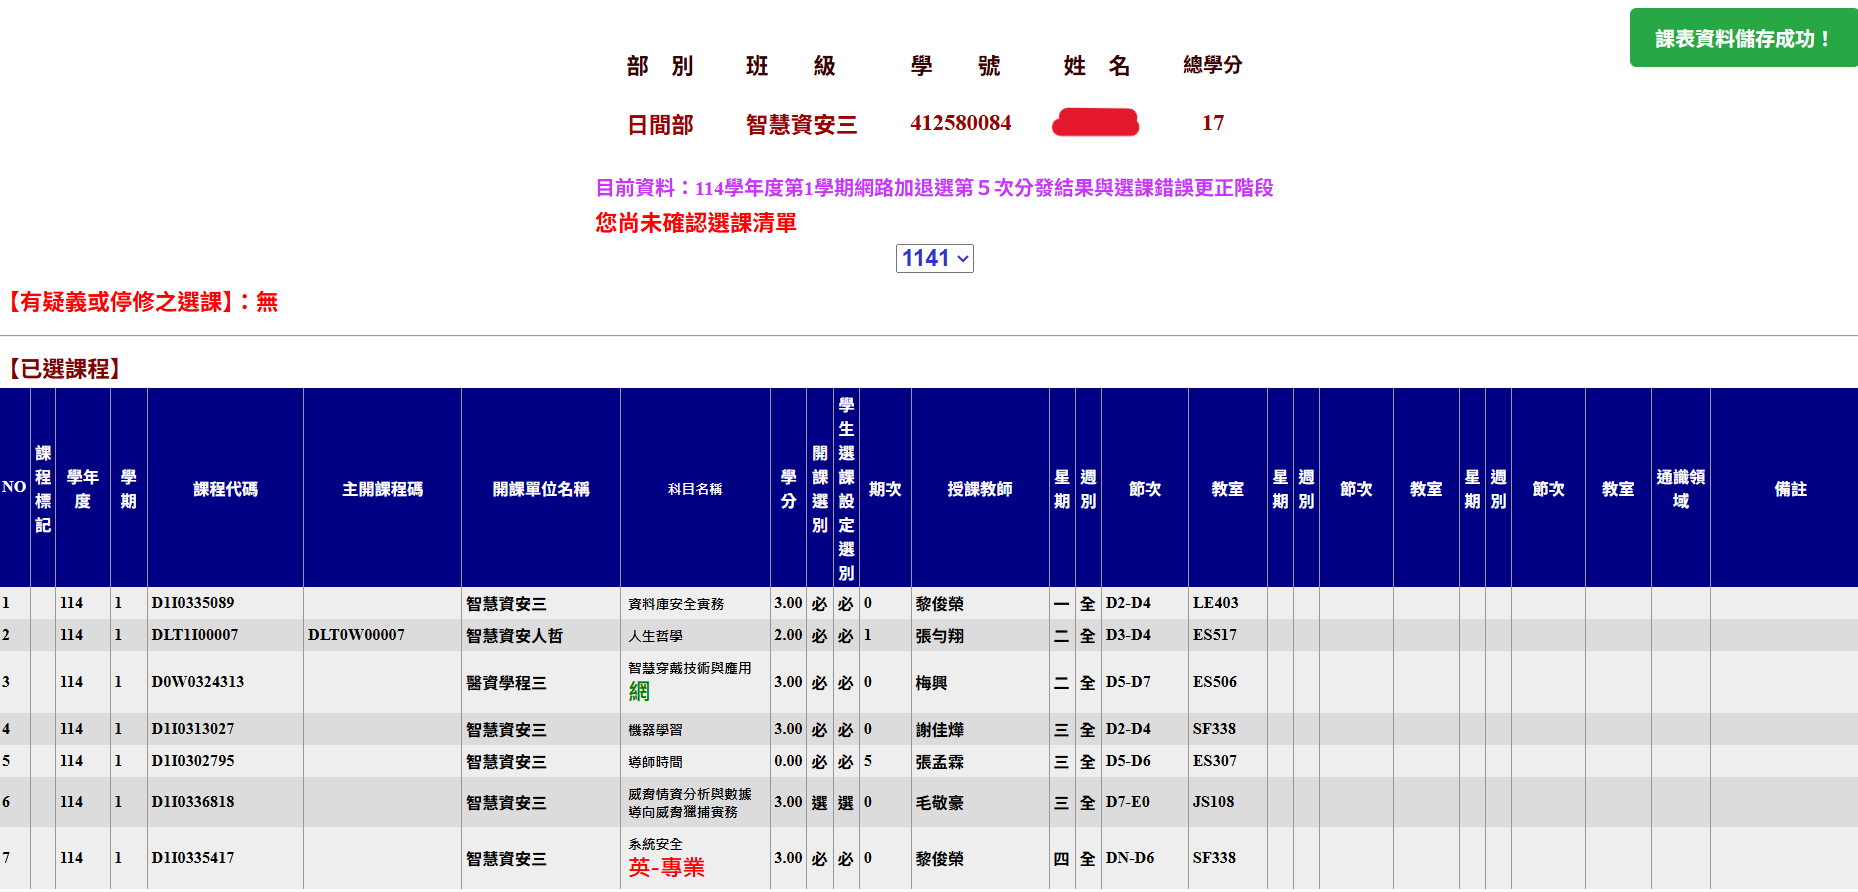Click course code D1I0335417
This screenshot has height=892, width=1858.
tap(193, 858)
